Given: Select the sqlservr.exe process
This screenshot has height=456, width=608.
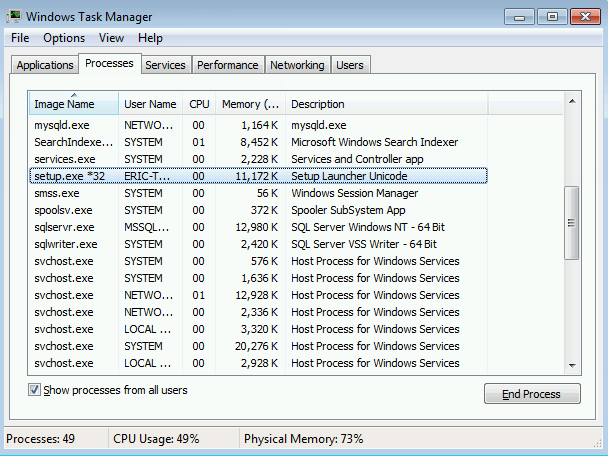Looking at the screenshot, I should 258,227.
